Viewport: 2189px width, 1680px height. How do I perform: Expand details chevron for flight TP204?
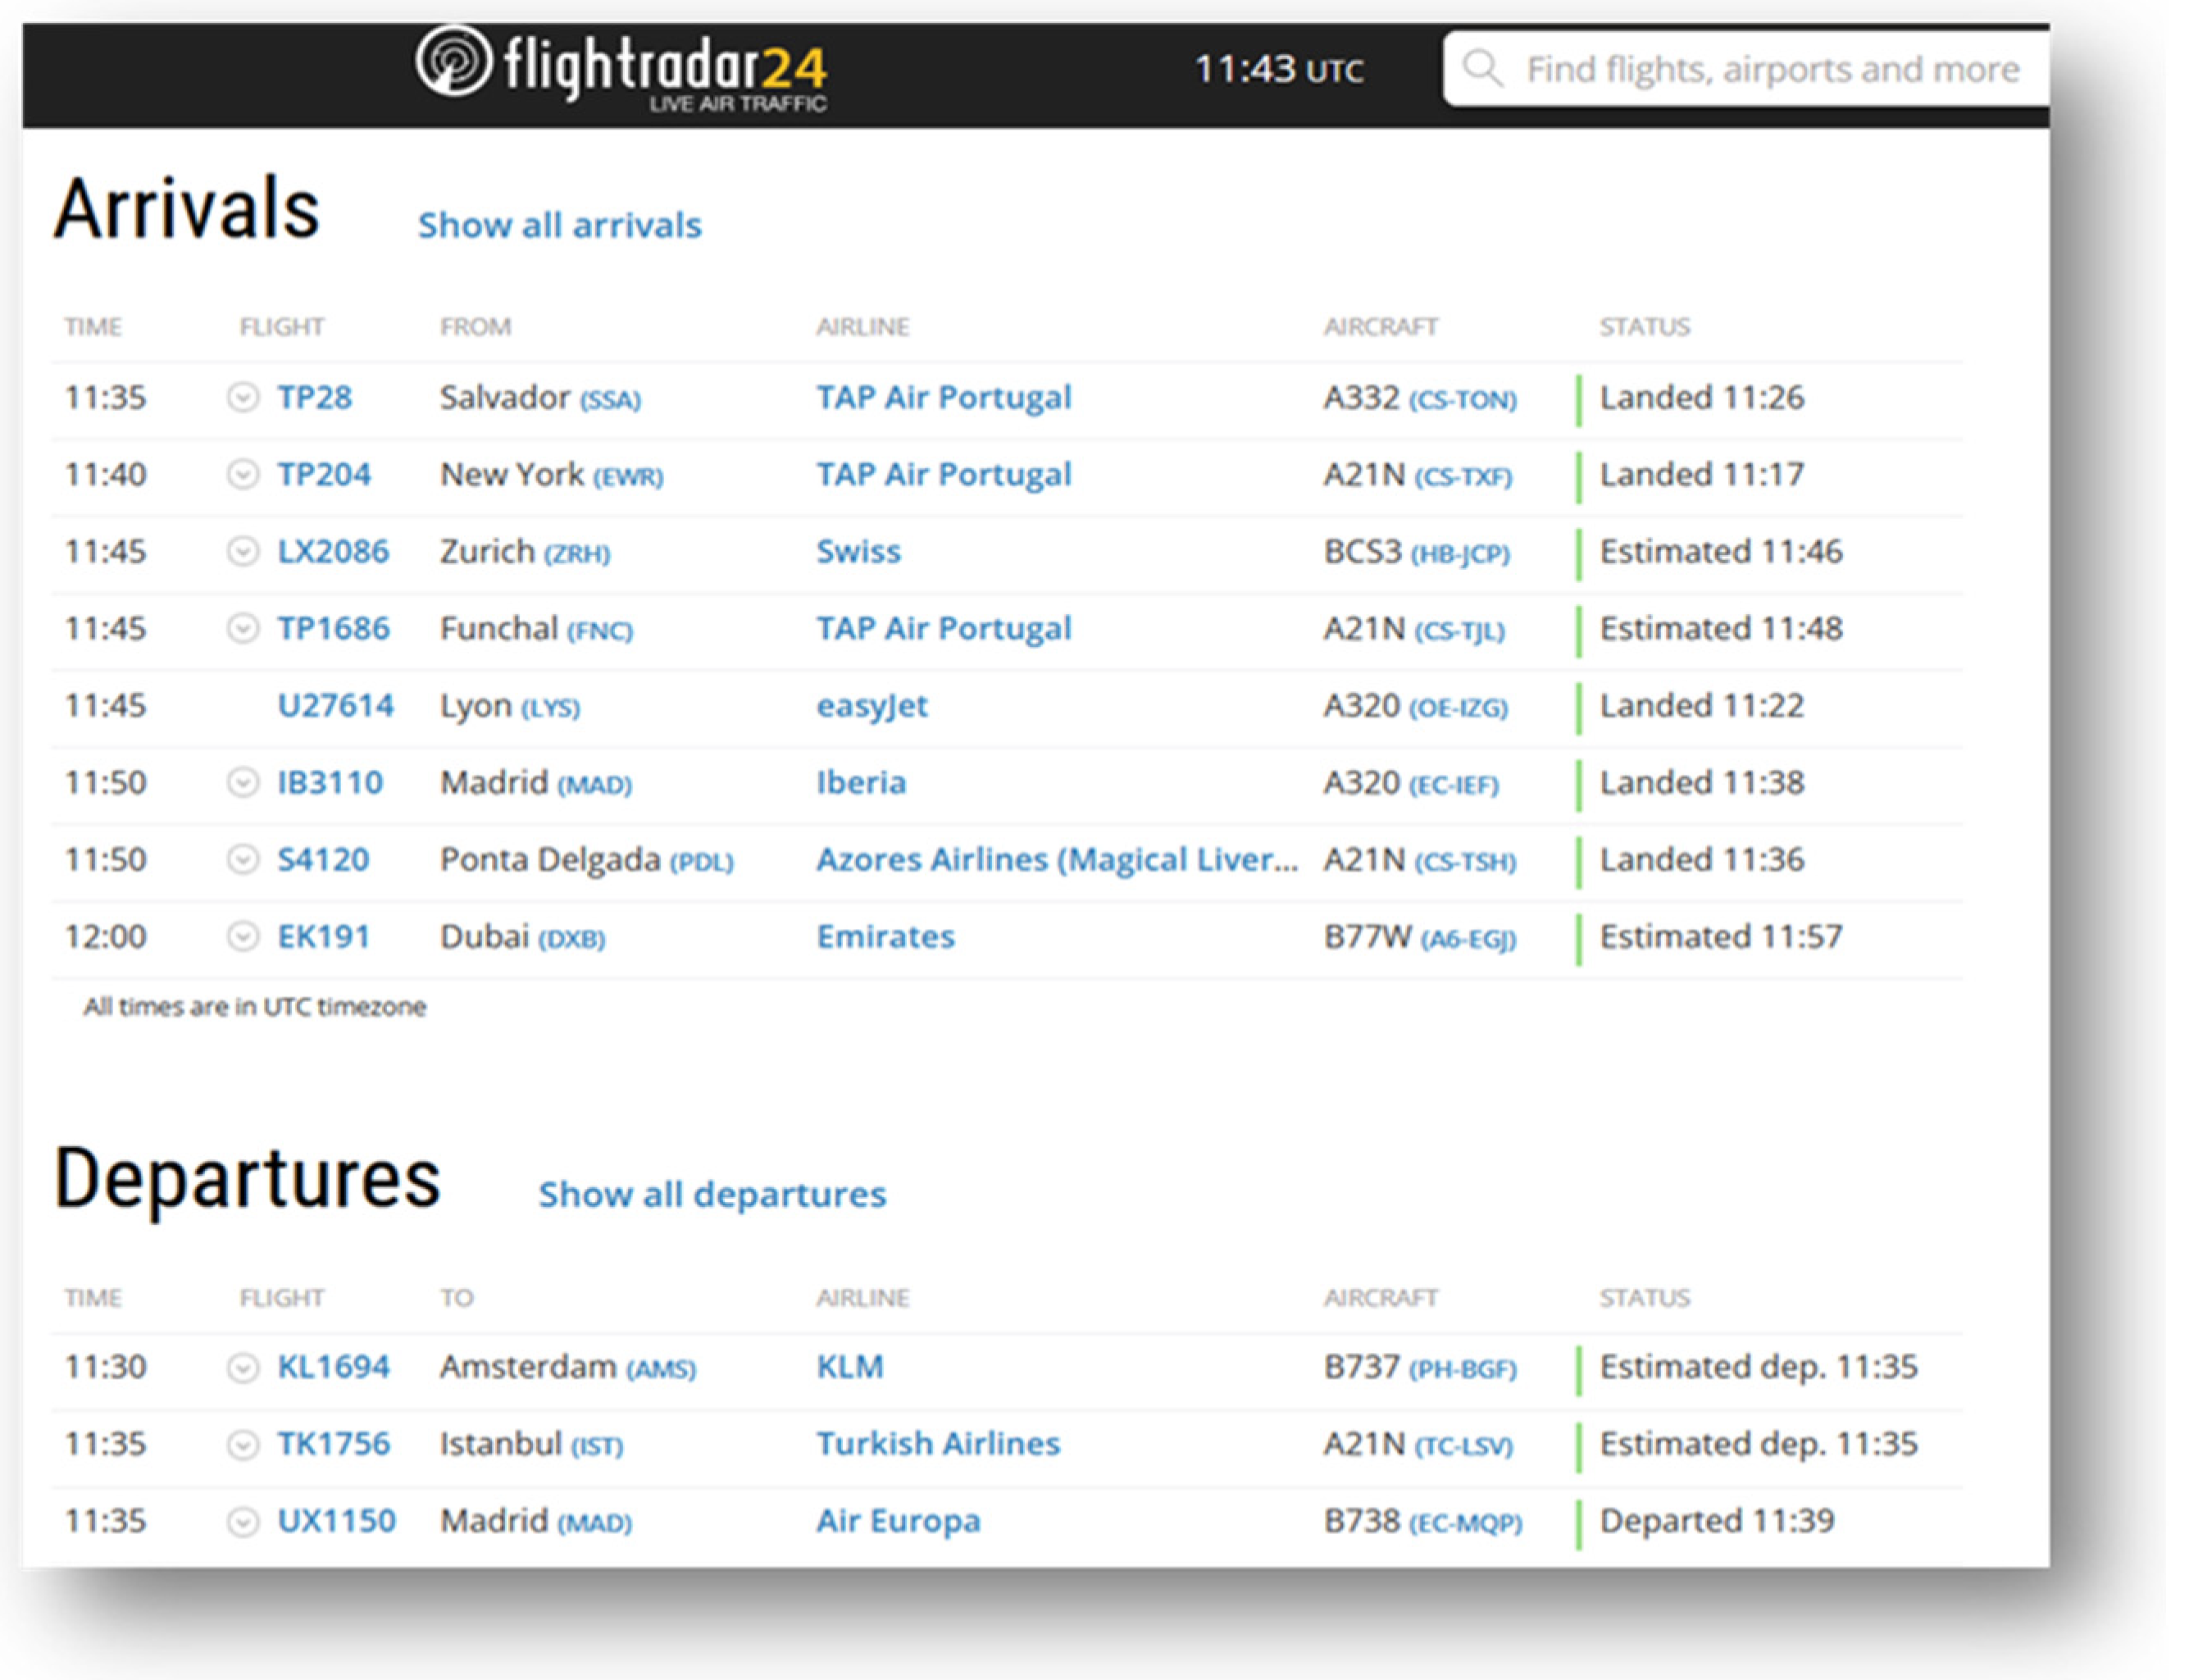[x=242, y=474]
